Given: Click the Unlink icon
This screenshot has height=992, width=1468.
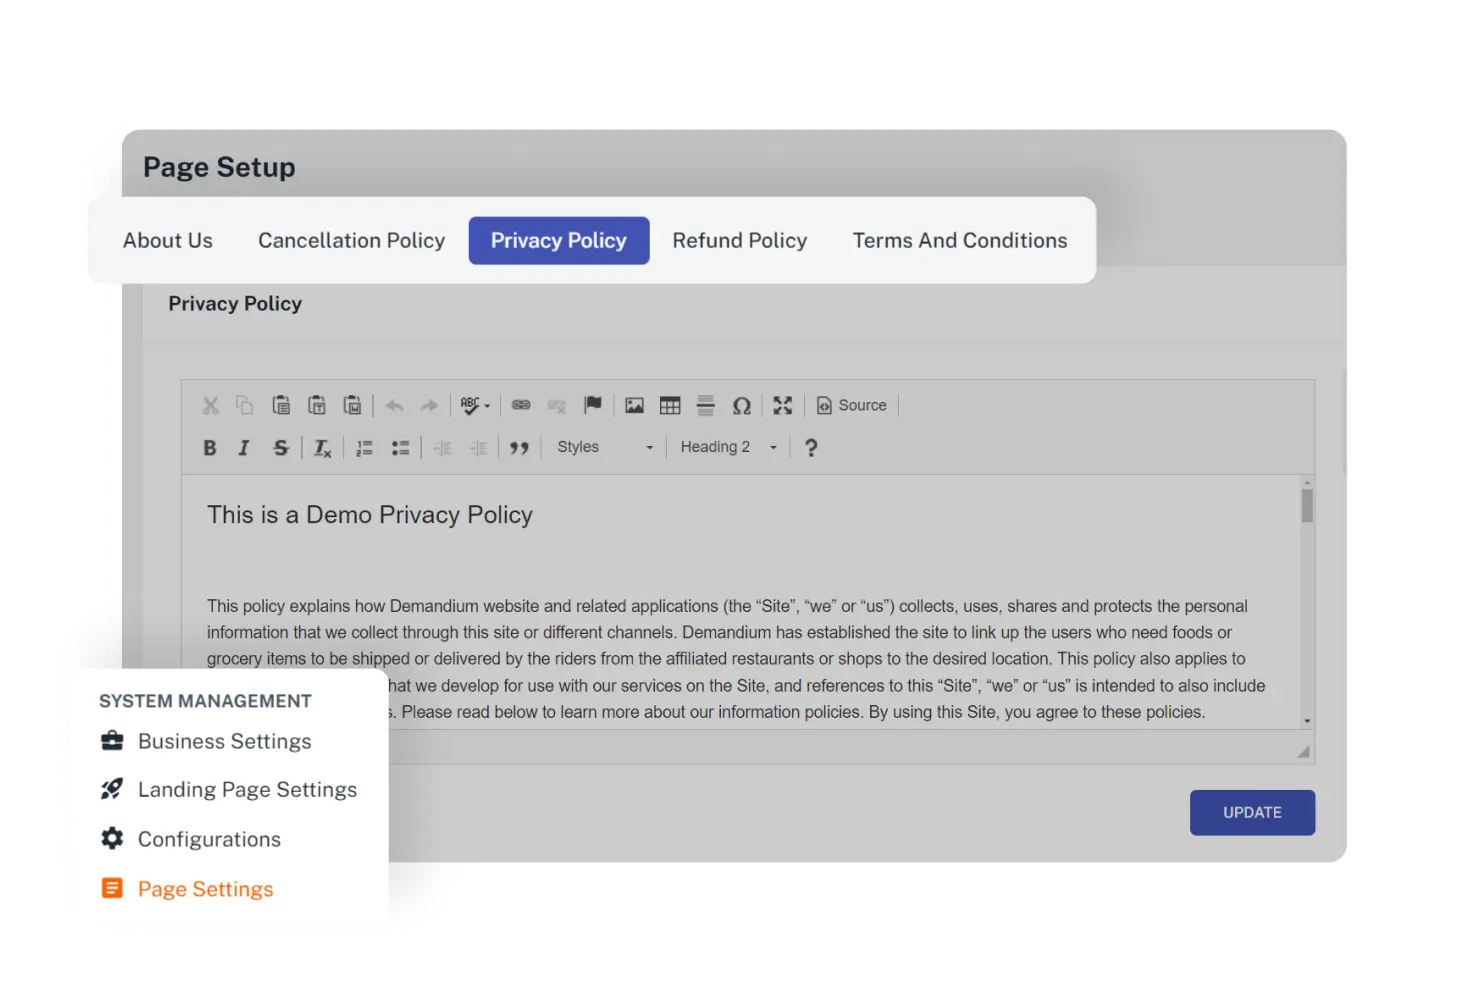Looking at the screenshot, I should pos(557,405).
